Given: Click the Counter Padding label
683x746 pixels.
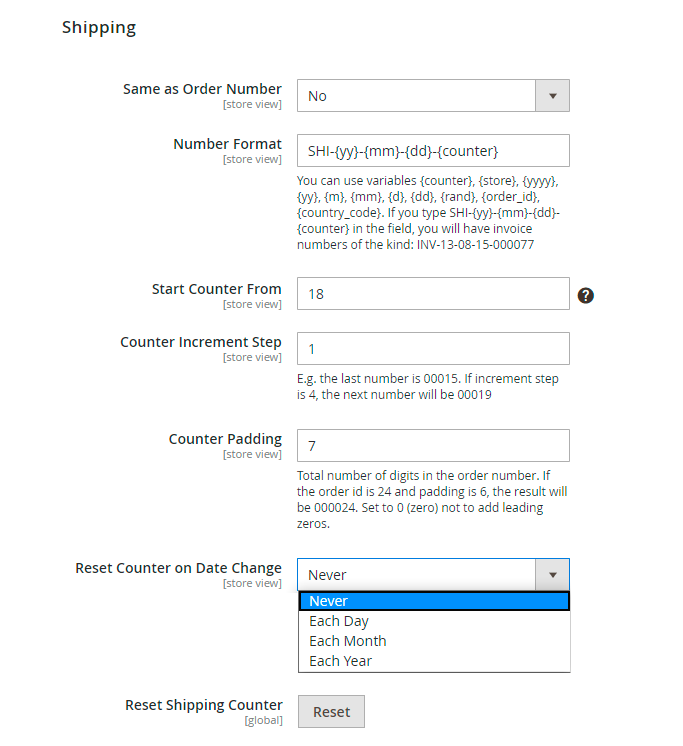Looking at the screenshot, I should point(225,439).
